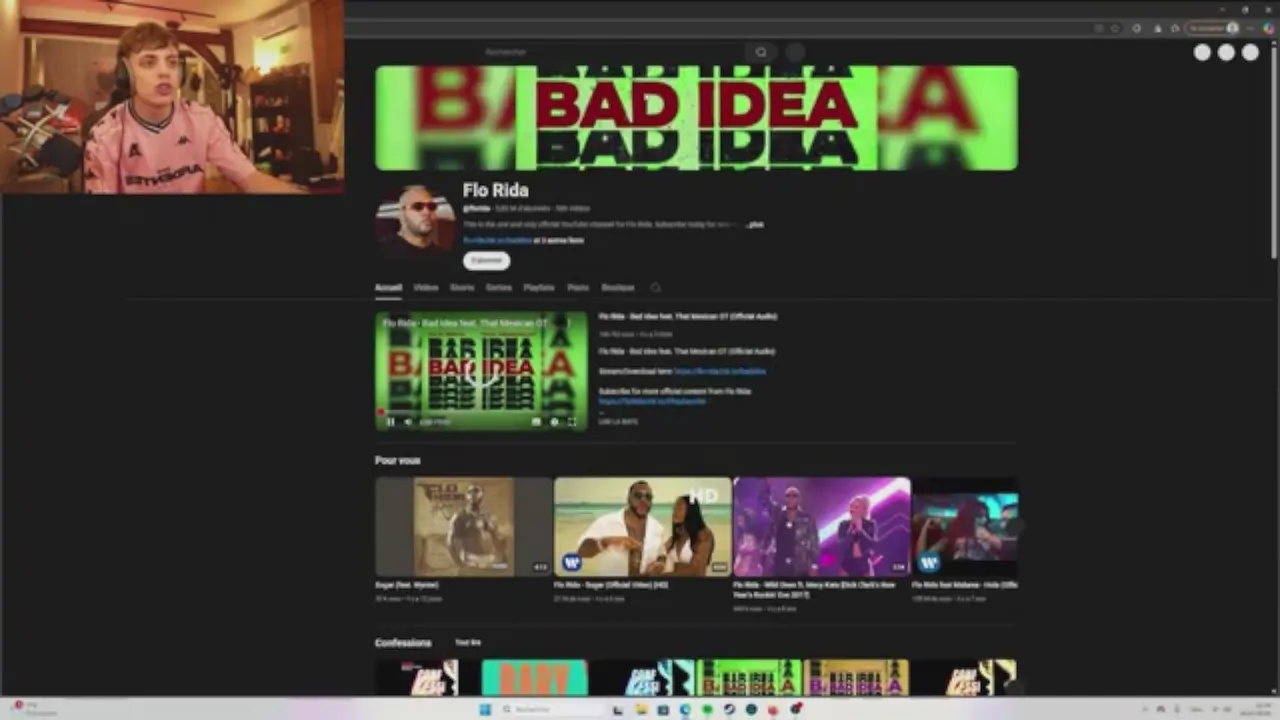The height and width of the screenshot is (720, 1280).
Task: Click LIRE LA SUITE under featured video
Action: click(x=618, y=422)
